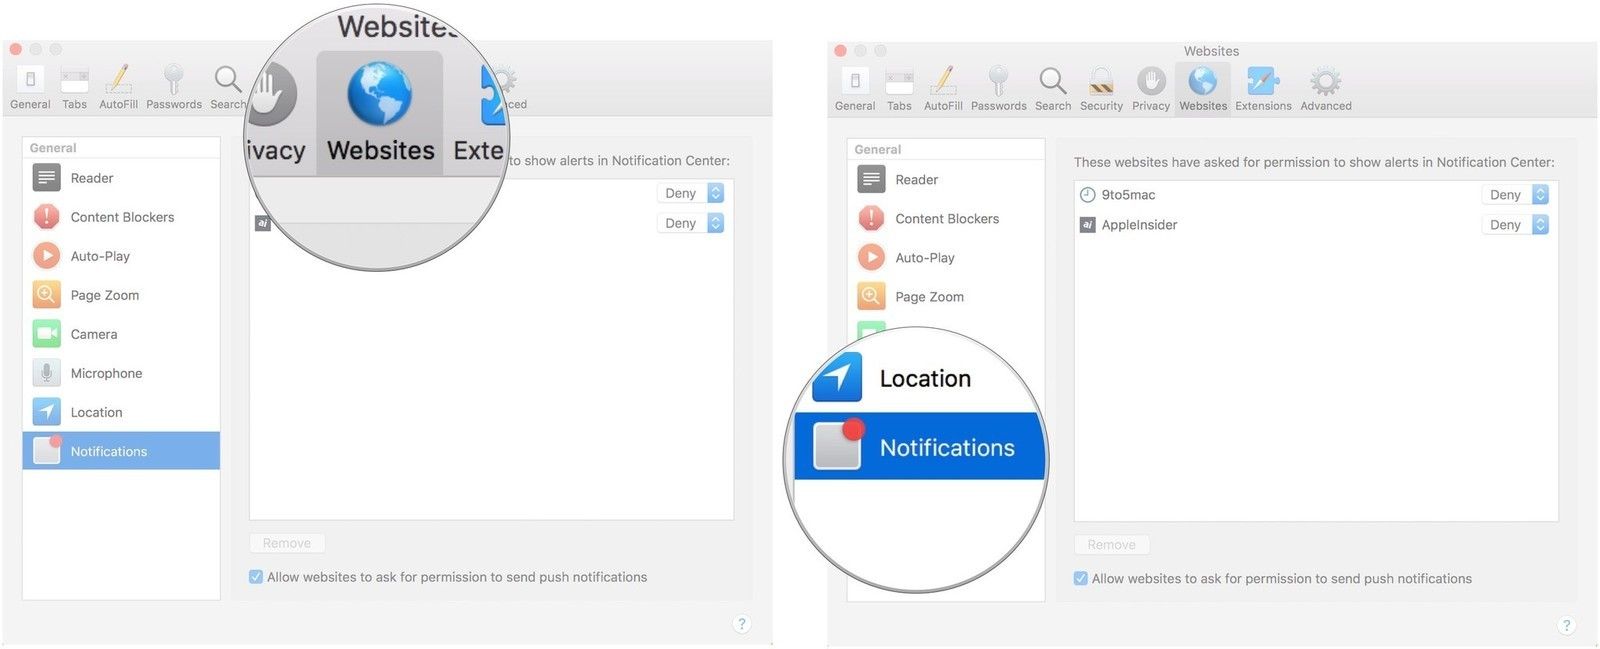The width and height of the screenshot is (1600, 649).
Task: Open the Extensions preferences icon
Action: pos(1262,88)
